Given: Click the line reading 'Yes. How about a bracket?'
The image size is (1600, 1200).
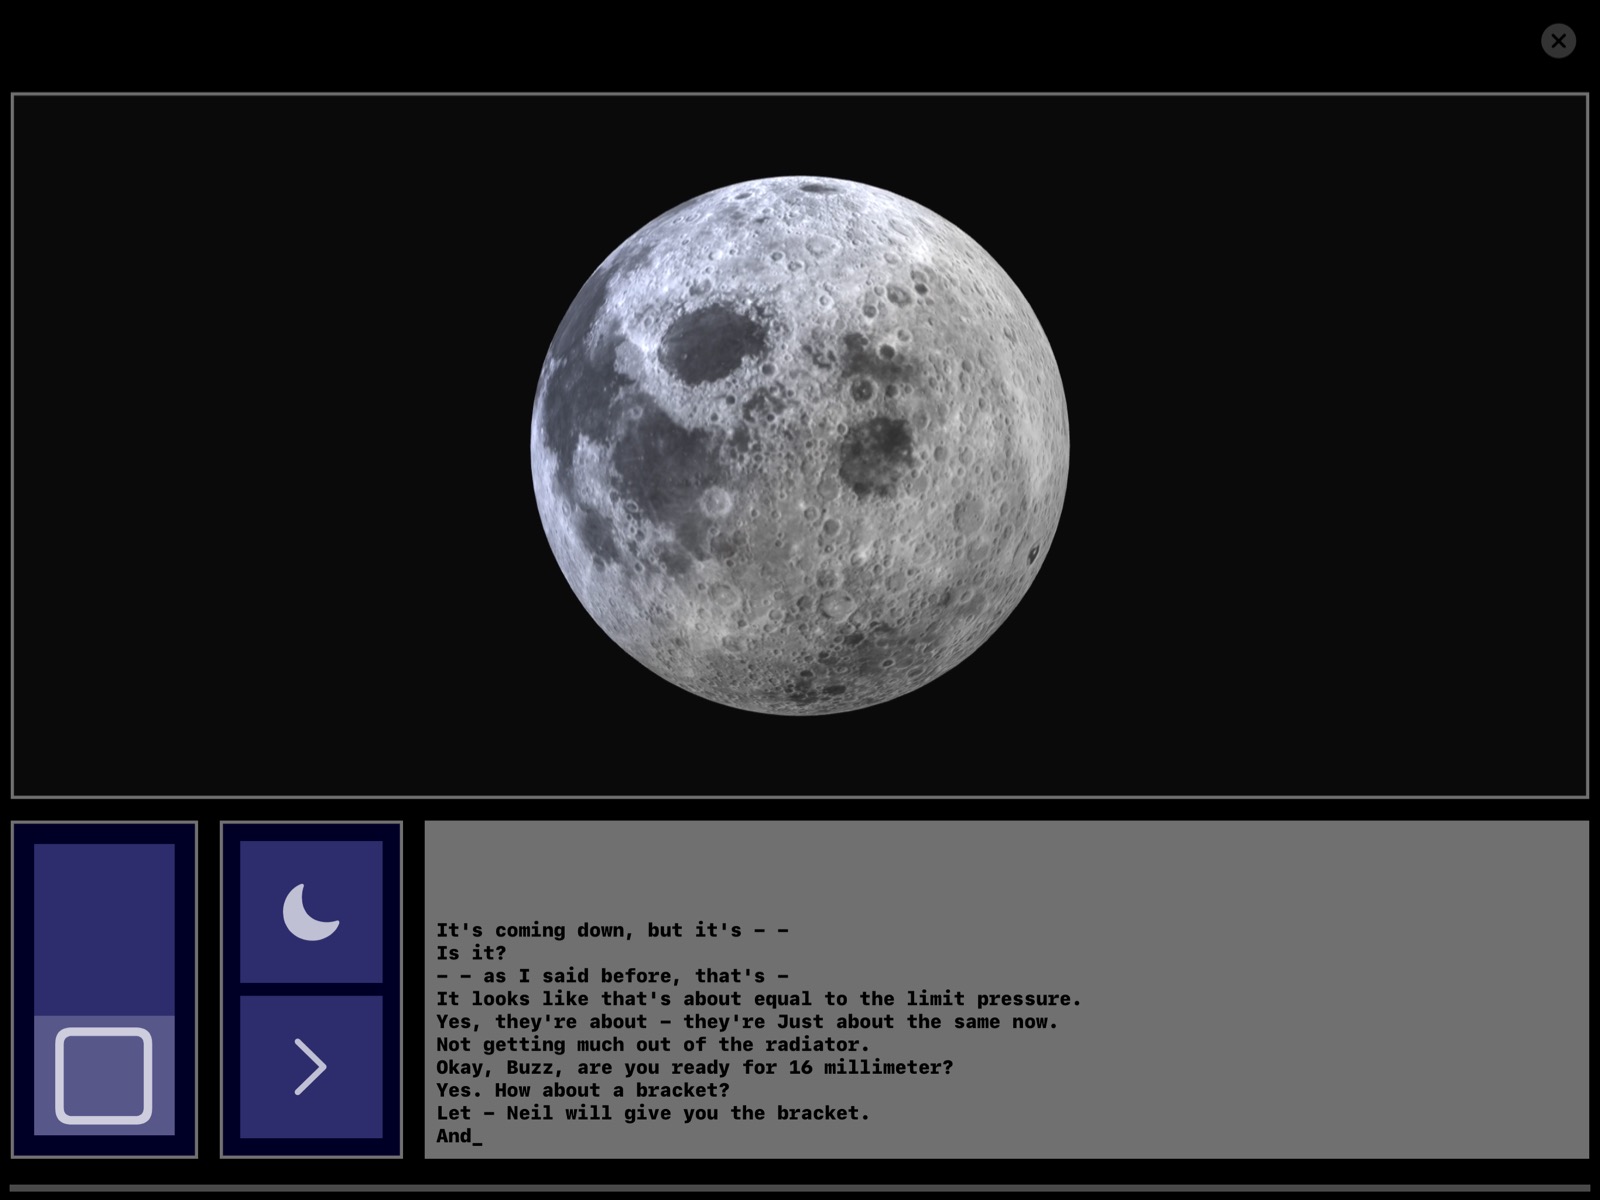Looking at the screenshot, I should pyautogui.click(x=582, y=1090).
